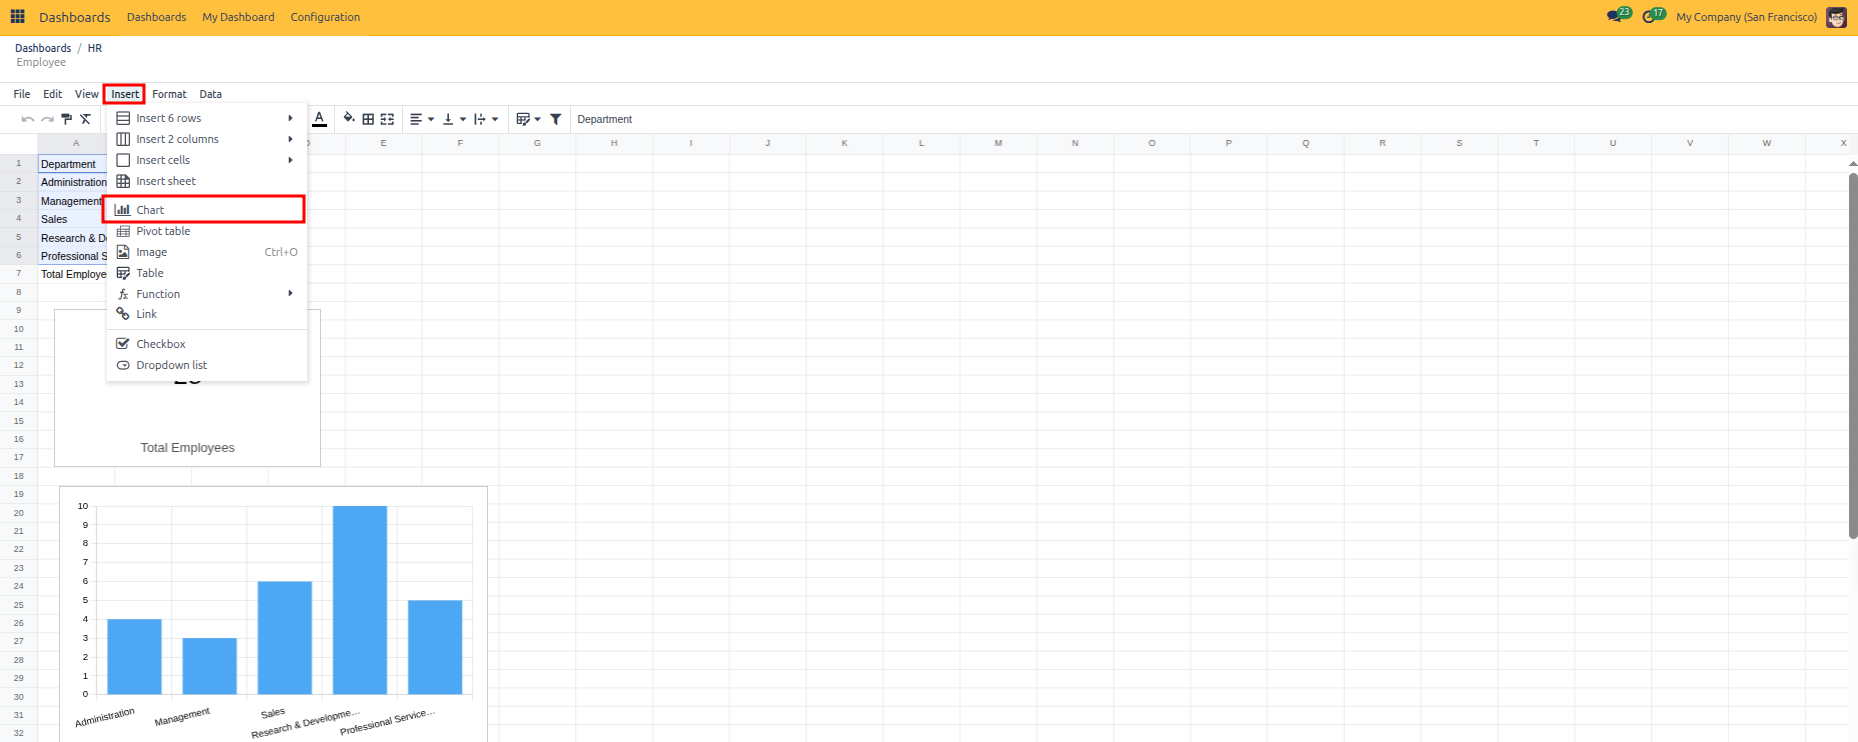Open the apps grid launcher icon
Viewport: 1858px width, 742px height.
click(x=17, y=17)
